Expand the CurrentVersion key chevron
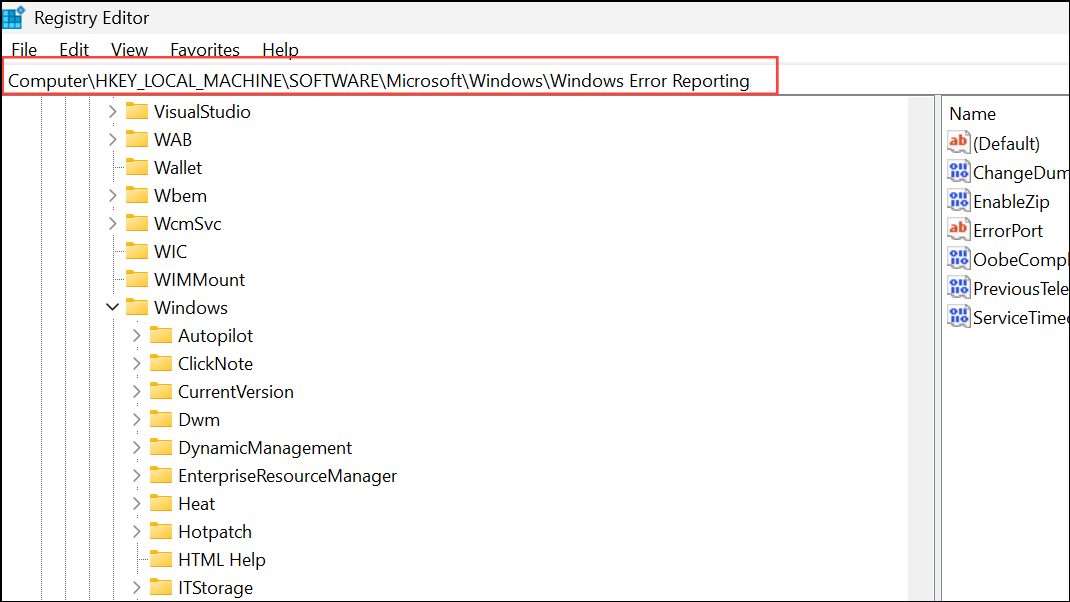Image resolution: width=1070 pixels, height=602 pixels. point(136,391)
